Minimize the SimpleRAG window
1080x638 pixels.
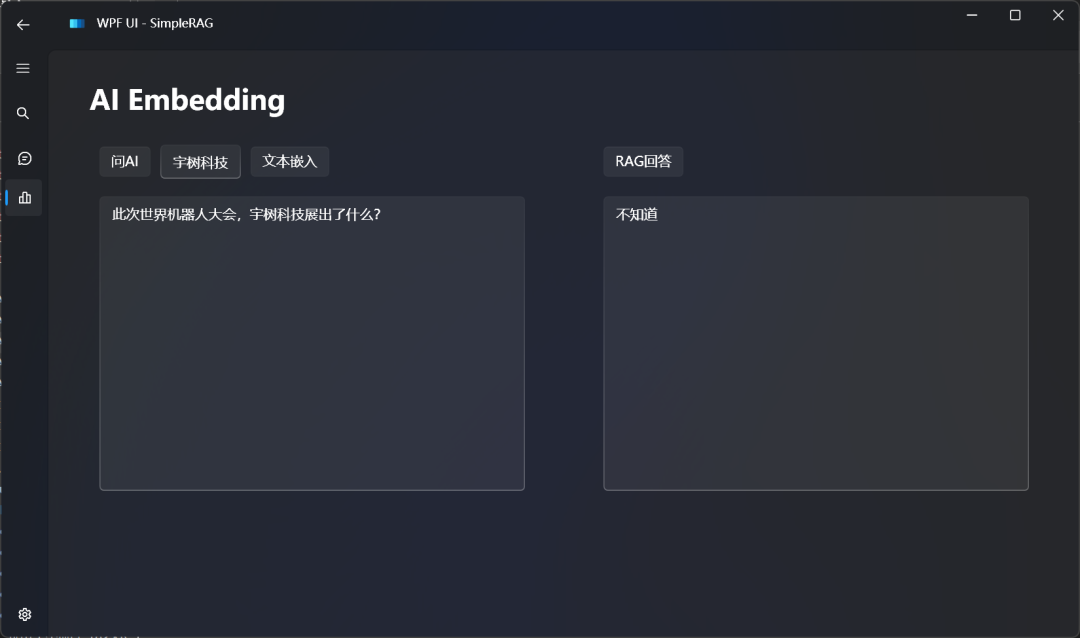point(972,15)
